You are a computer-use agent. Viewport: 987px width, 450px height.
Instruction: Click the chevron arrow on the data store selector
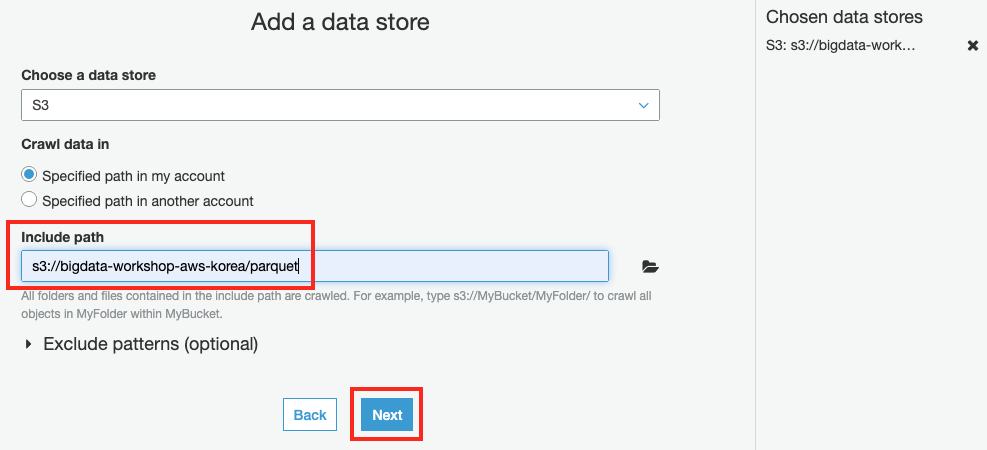click(x=645, y=105)
